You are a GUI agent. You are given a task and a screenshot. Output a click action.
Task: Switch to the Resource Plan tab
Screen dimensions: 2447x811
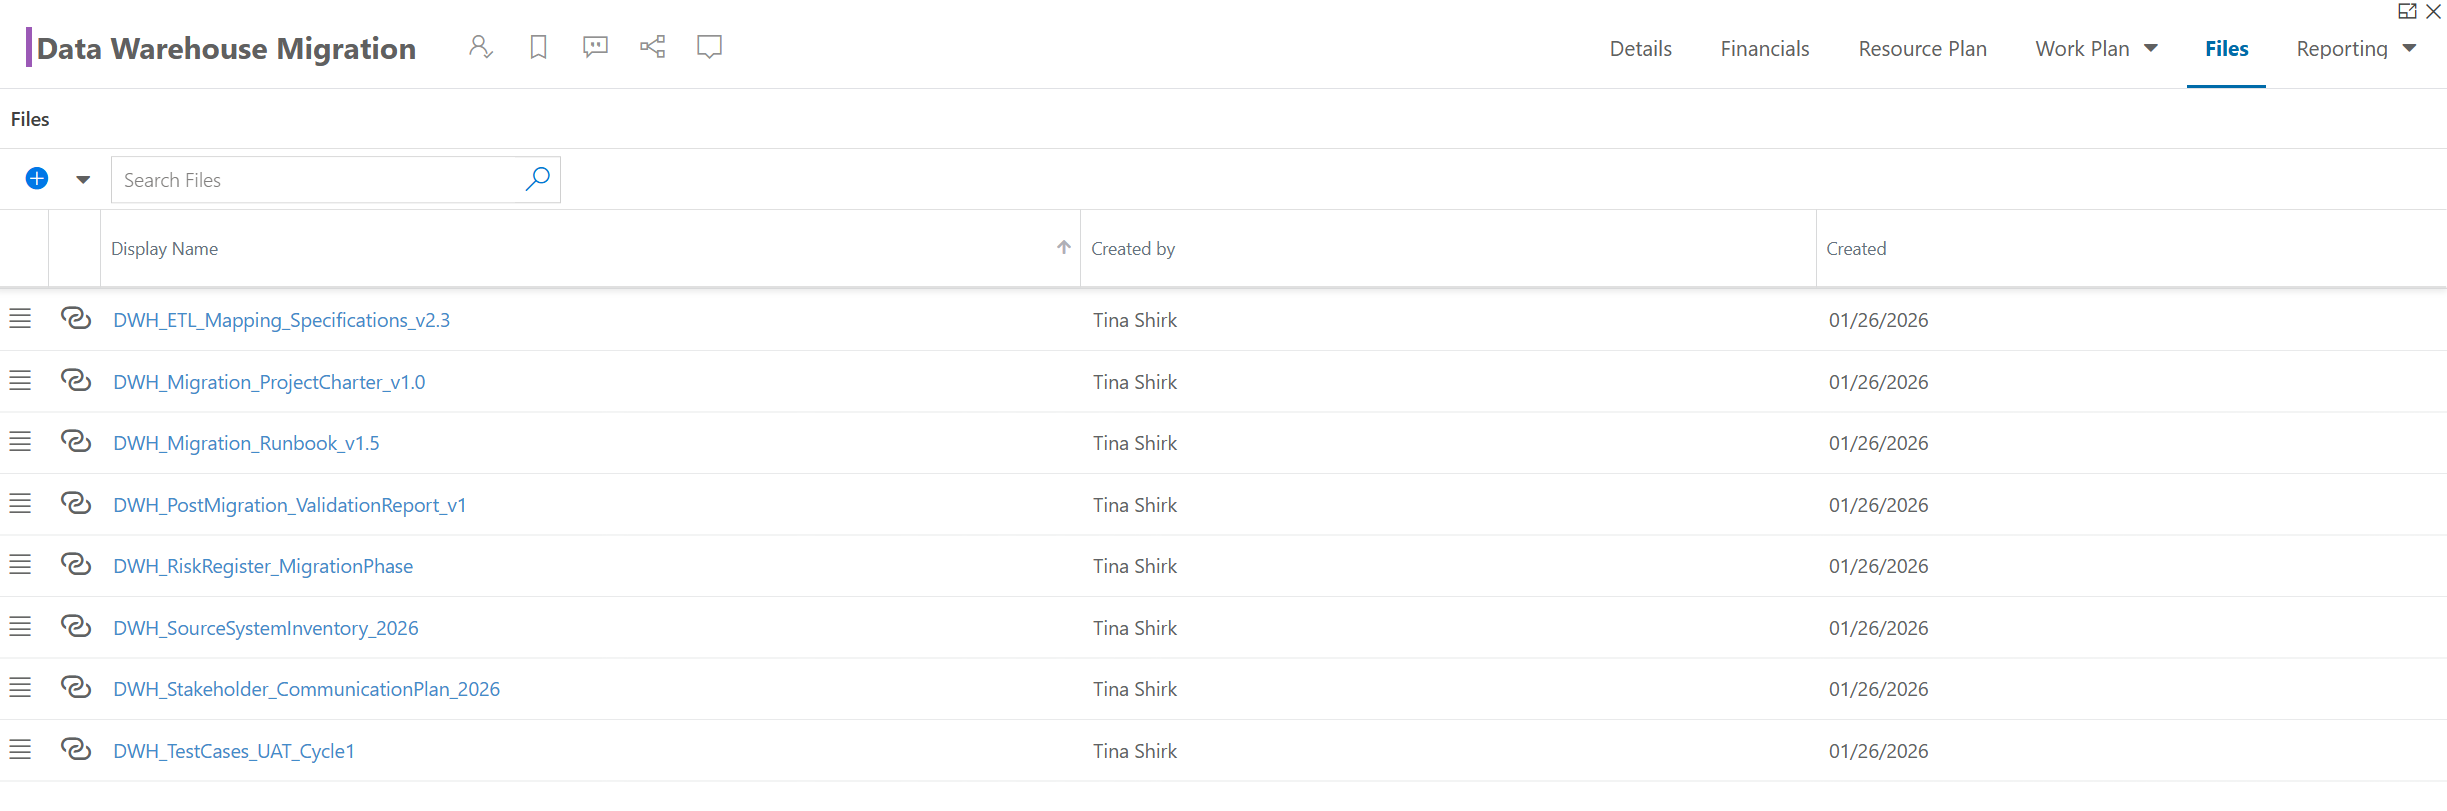(x=1922, y=49)
